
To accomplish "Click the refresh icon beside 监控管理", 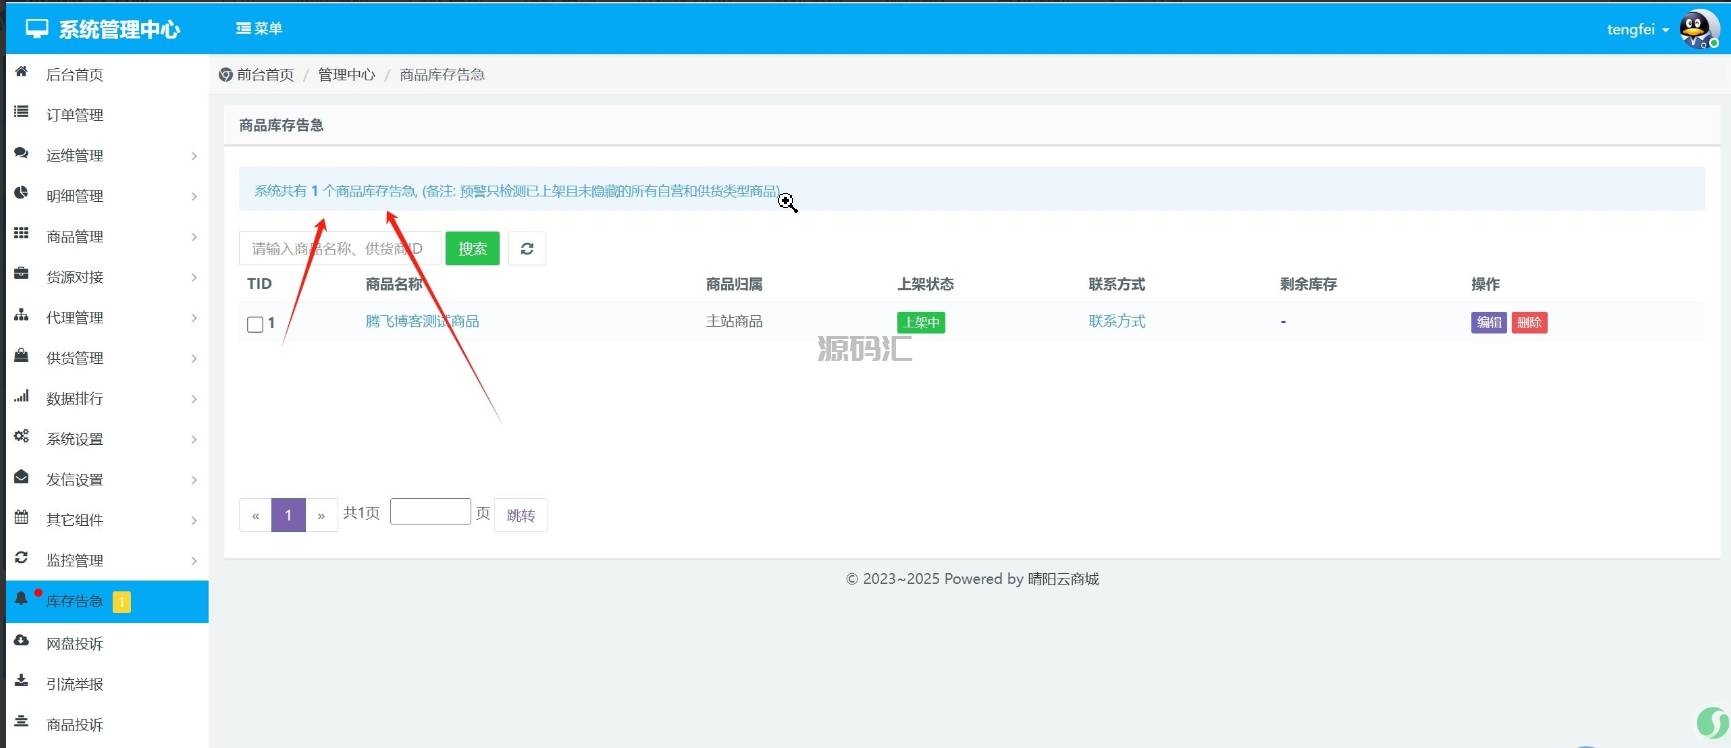I will [x=21, y=558].
